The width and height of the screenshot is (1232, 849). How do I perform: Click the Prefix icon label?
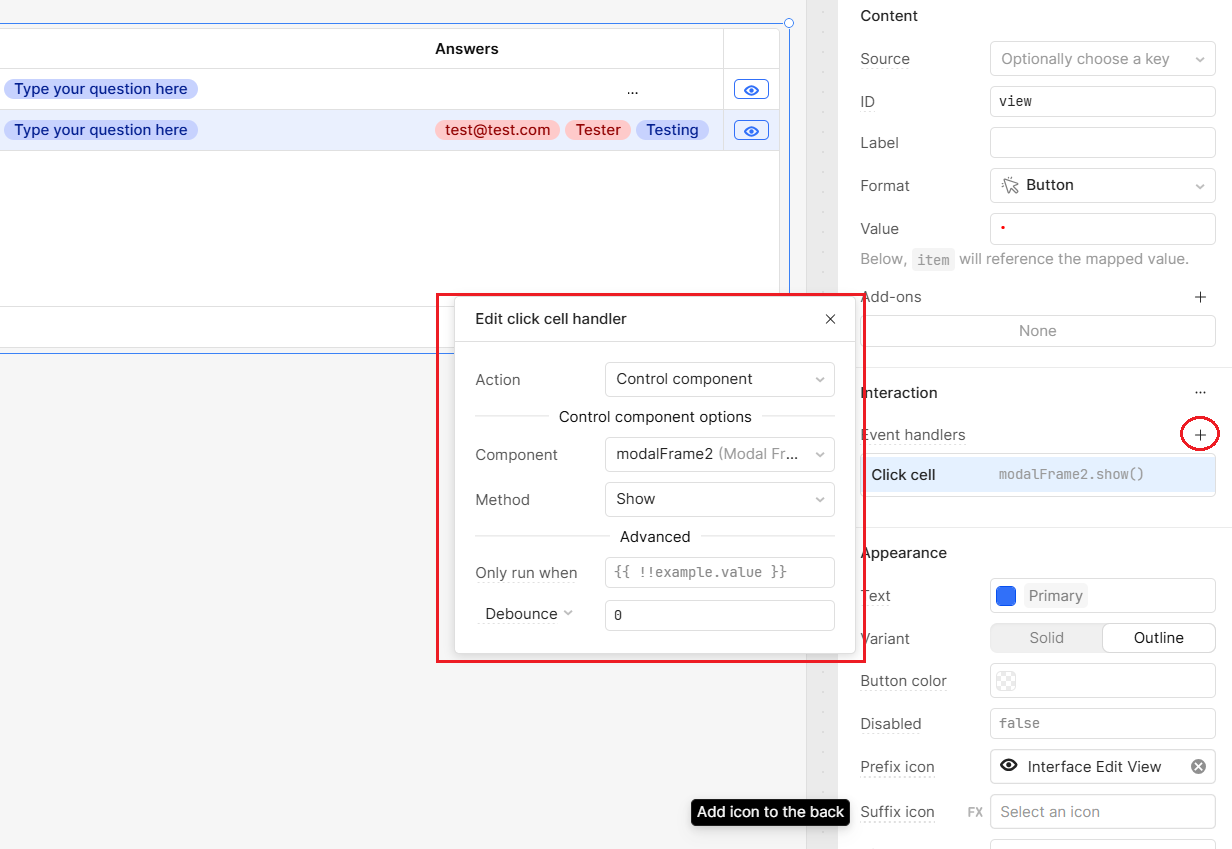click(897, 767)
